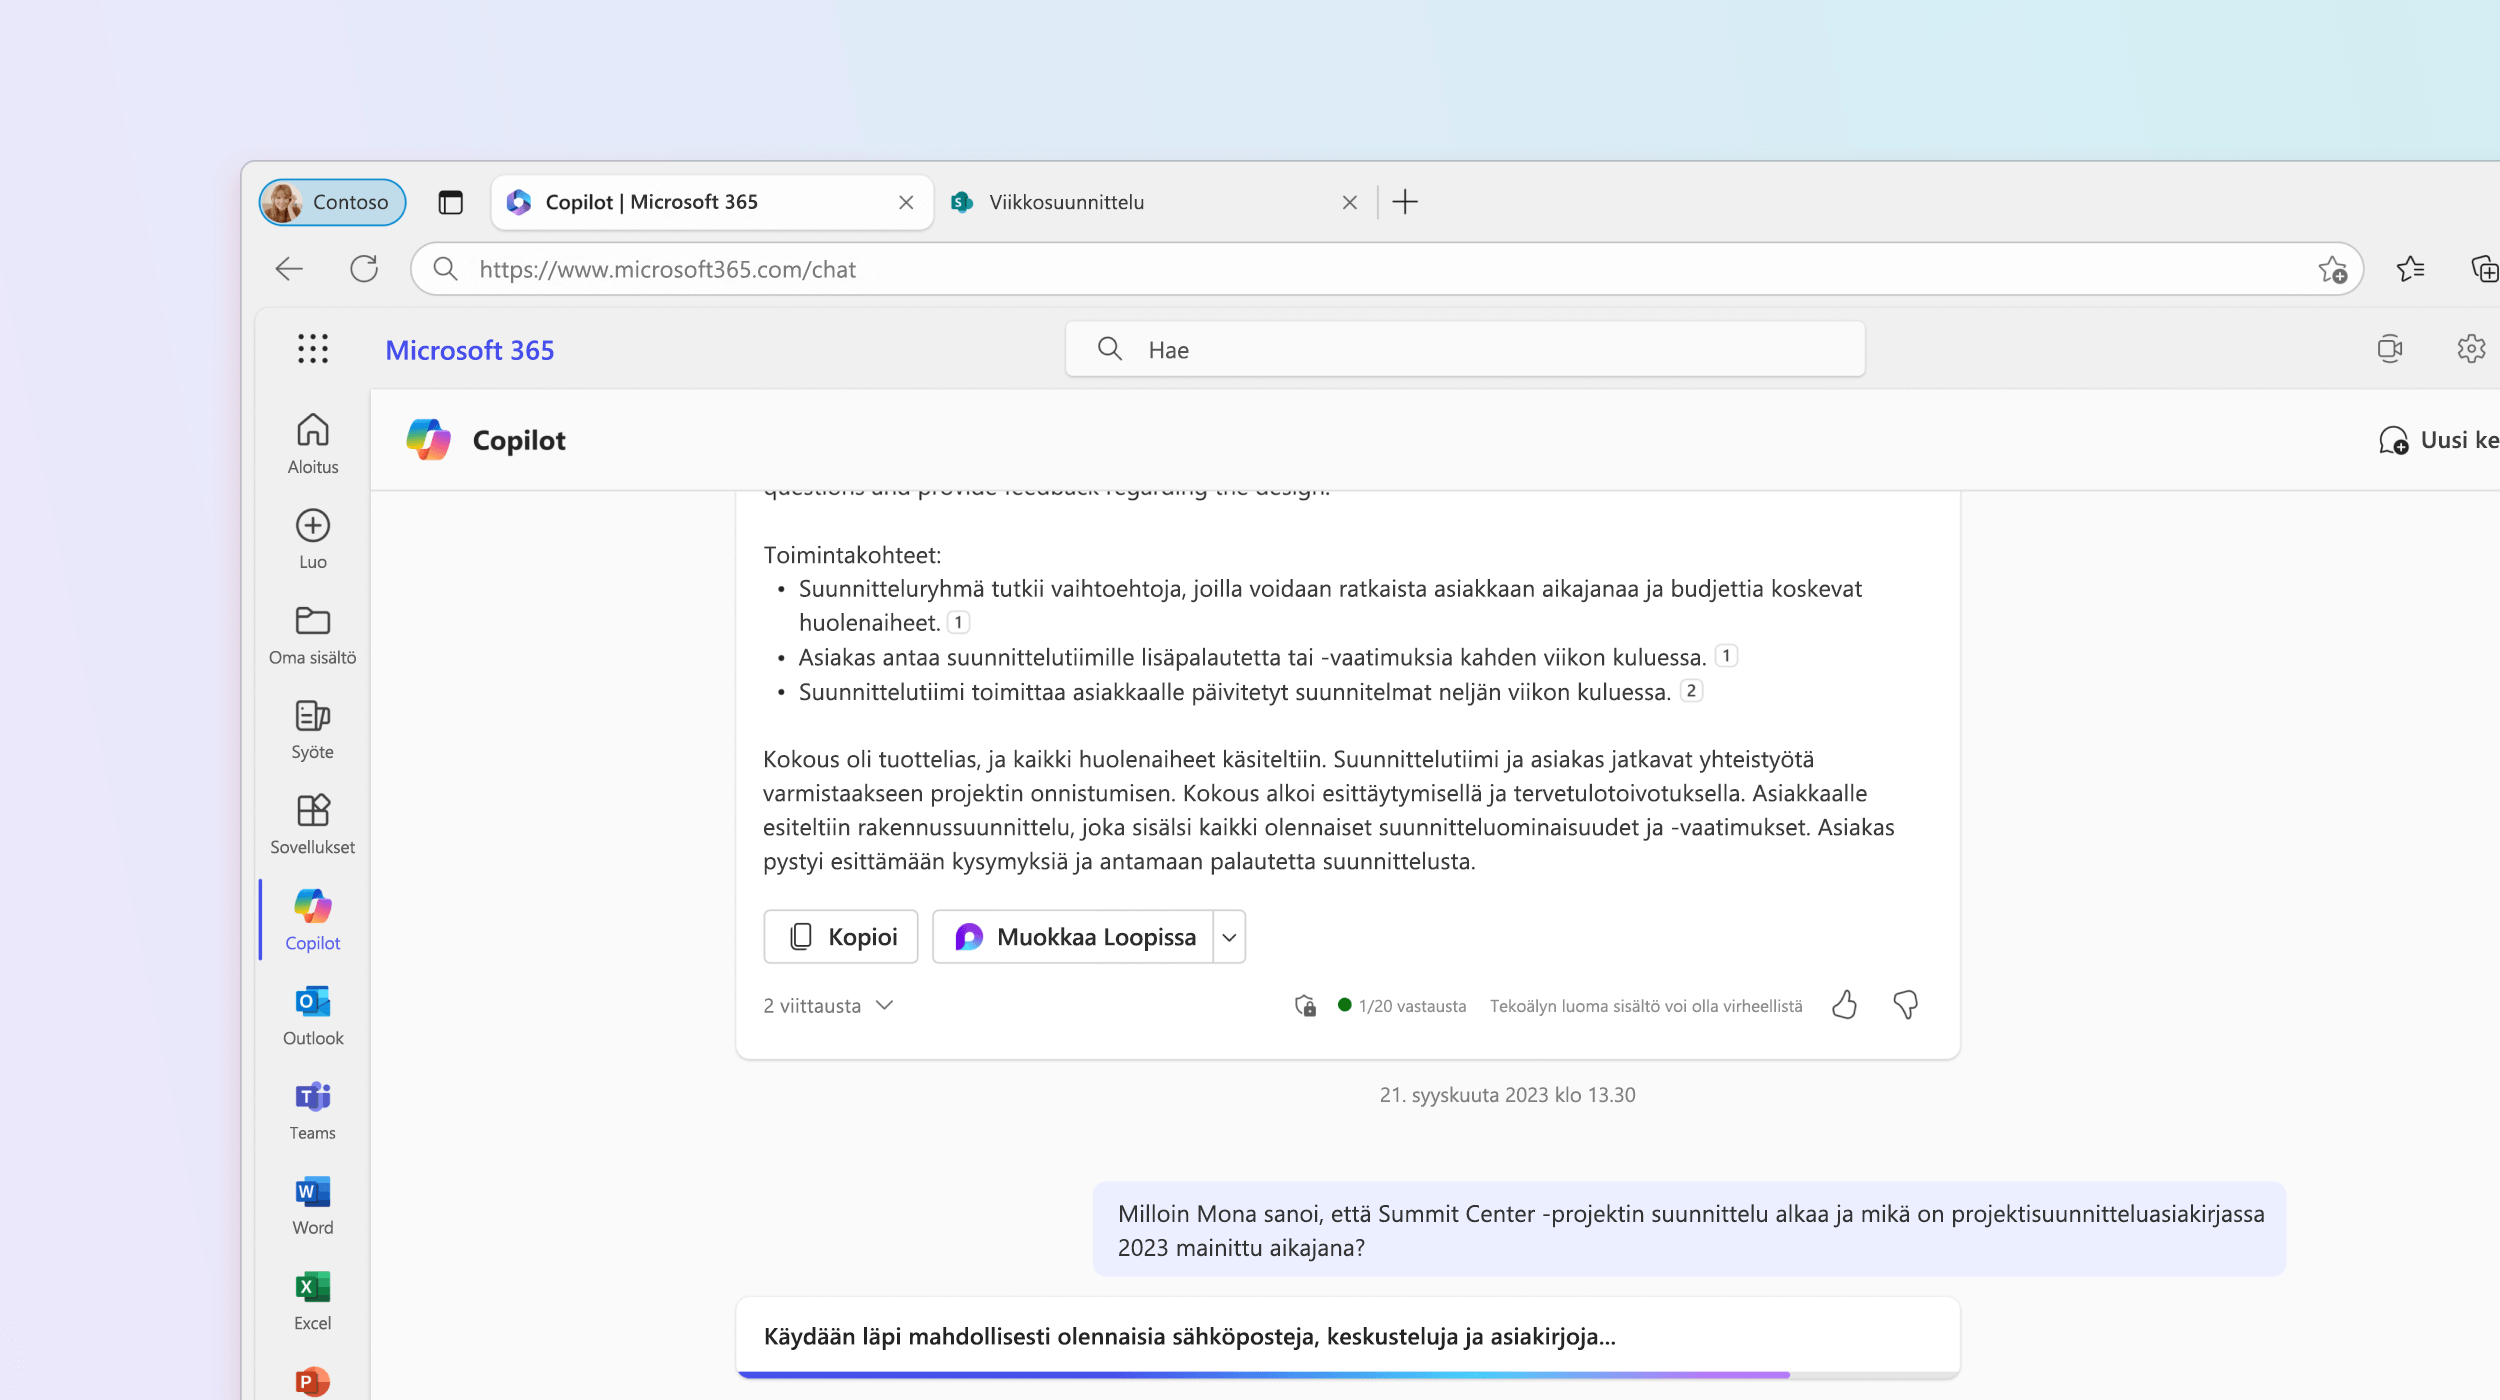Viewport: 2500px width, 1400px height.
Task: Open the Microsoft 365 app launcher grid
Action: coord(312,349)
